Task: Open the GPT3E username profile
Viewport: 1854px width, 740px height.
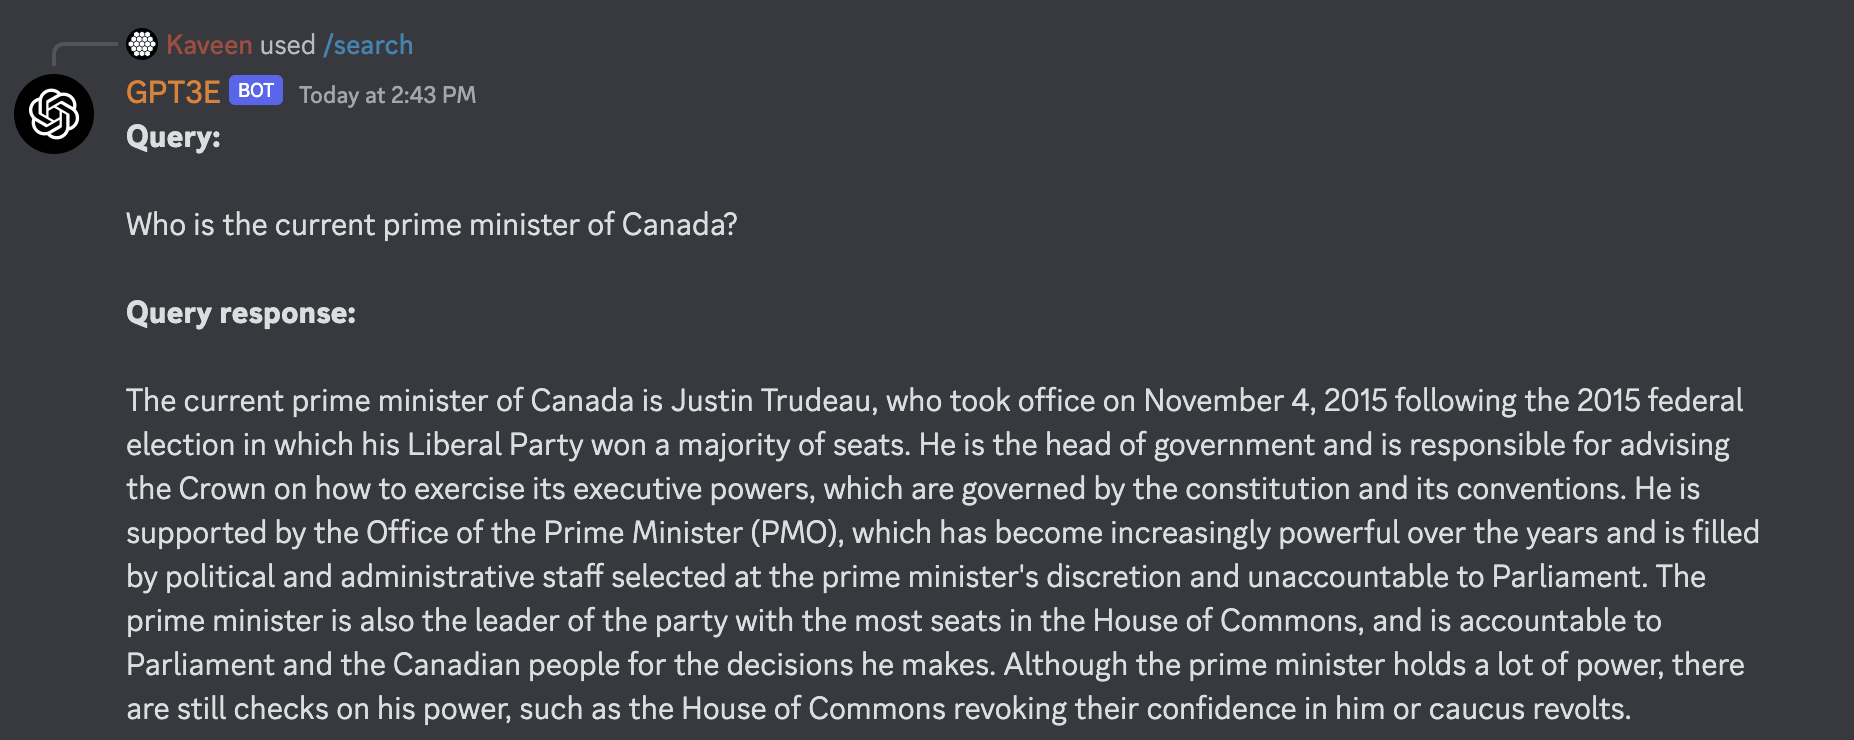Action: click(x=173, y=93)
